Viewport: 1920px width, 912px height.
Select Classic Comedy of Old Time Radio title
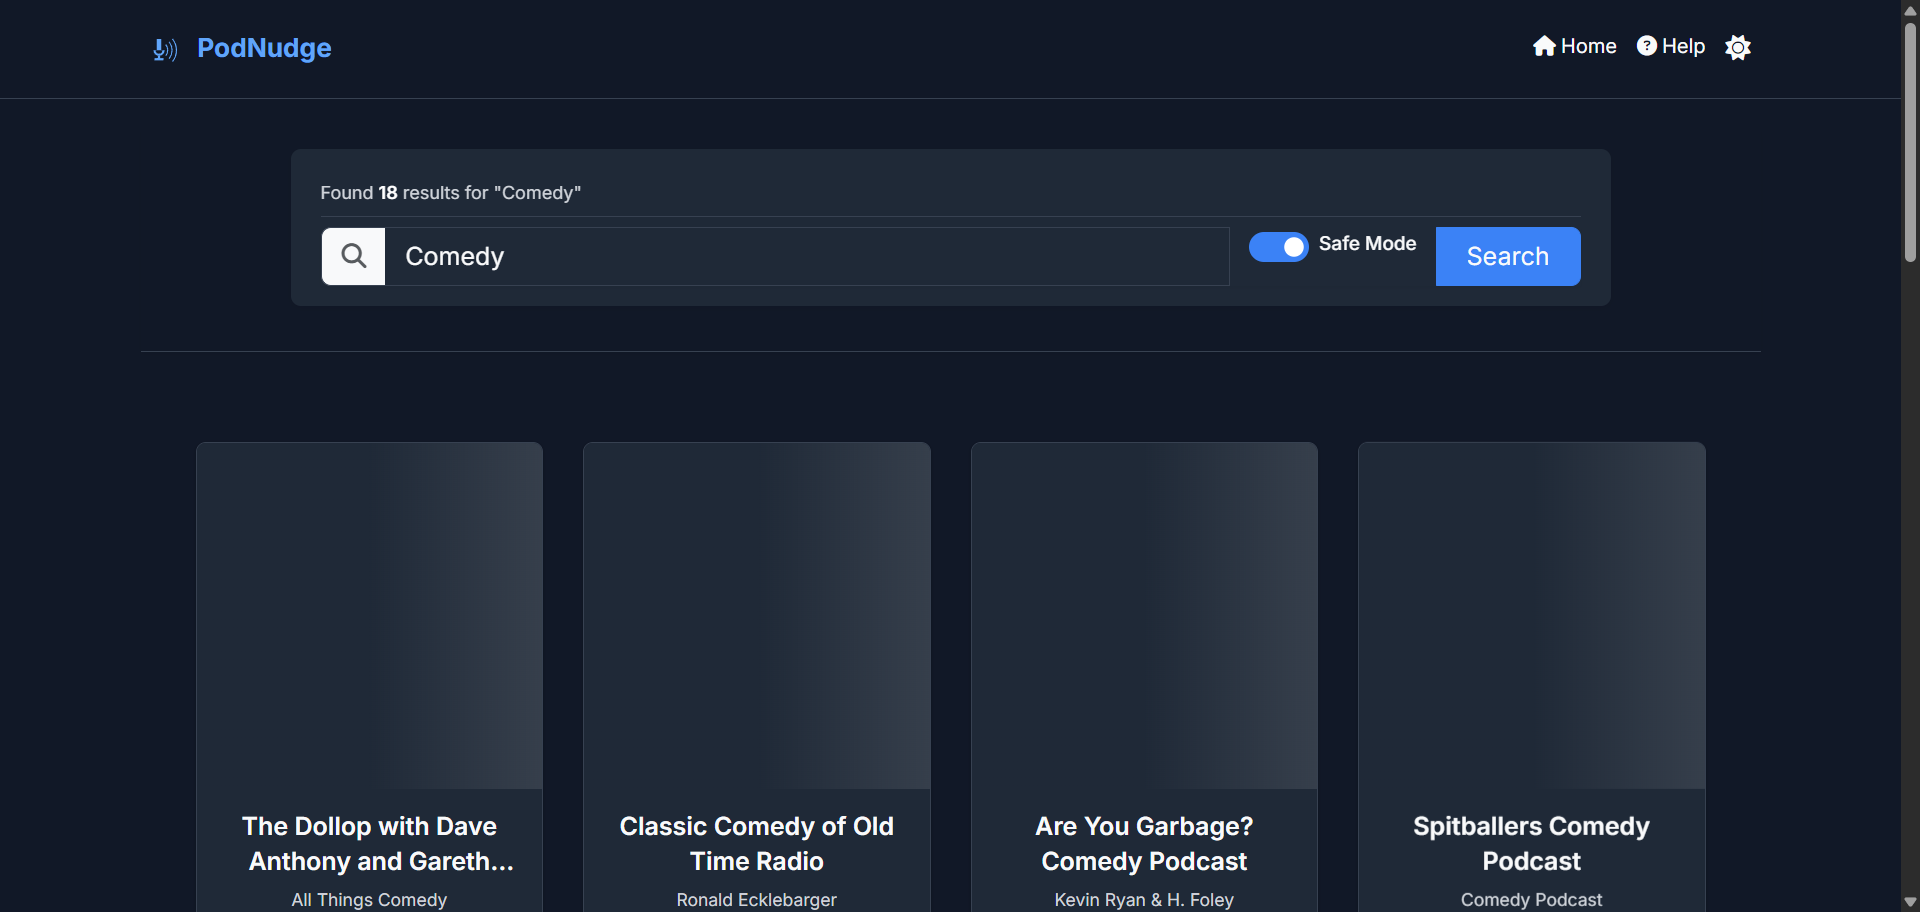point(756,843)
